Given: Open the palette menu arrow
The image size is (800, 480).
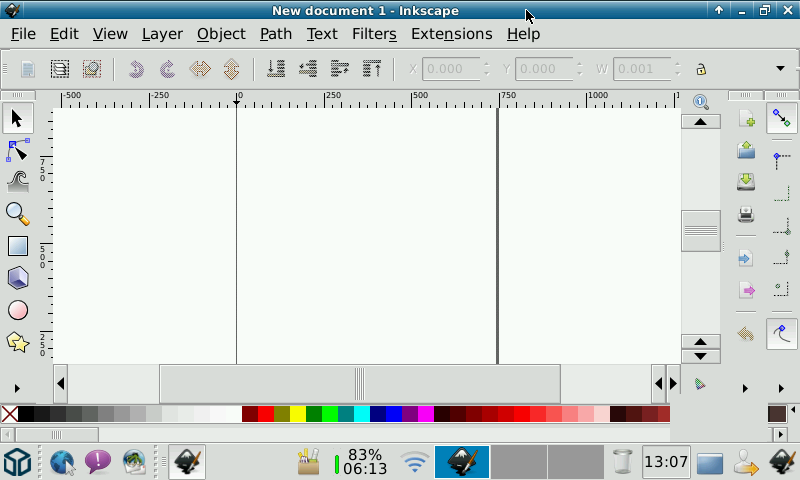Looking at the screenshot, I should [793, 409].
